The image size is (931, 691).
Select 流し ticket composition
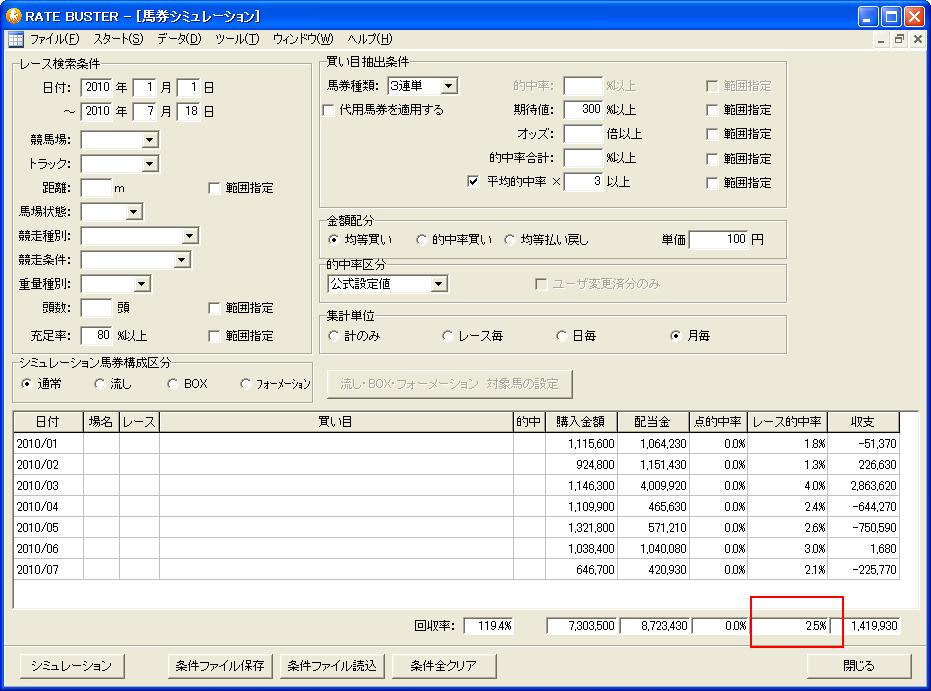[x=100, y=384]
